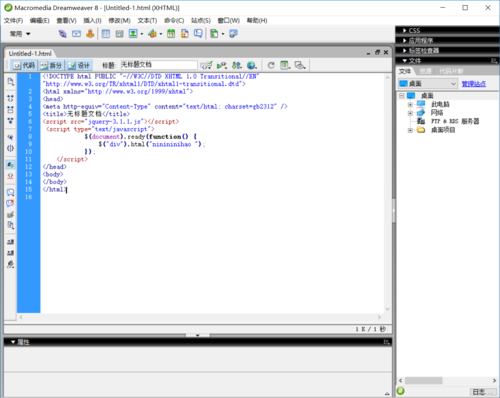Image resolution: width=500 pixels, height=398 pixels.
Task: Click the Email Link insert icon
Action: (76, 34)
